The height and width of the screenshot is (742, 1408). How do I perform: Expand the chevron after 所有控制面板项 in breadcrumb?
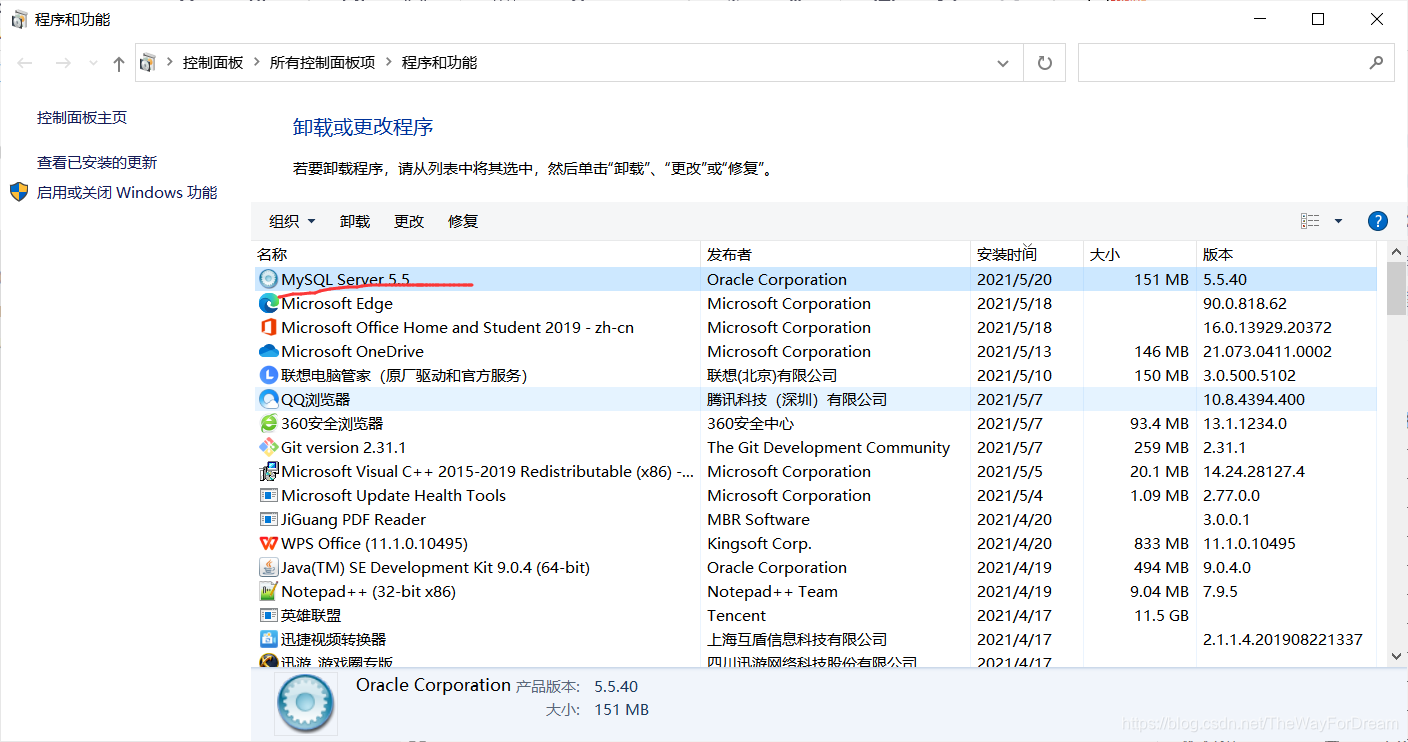point(389,63)
